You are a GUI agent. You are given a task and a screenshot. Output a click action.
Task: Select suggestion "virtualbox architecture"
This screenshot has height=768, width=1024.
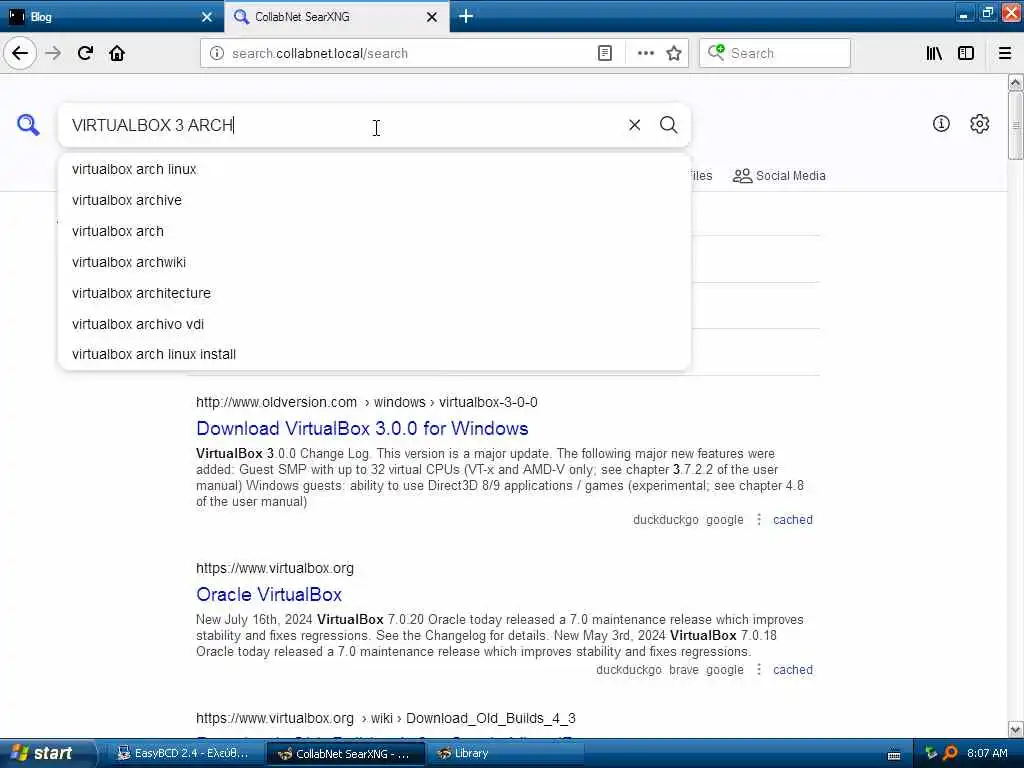[x=374, y=293]
